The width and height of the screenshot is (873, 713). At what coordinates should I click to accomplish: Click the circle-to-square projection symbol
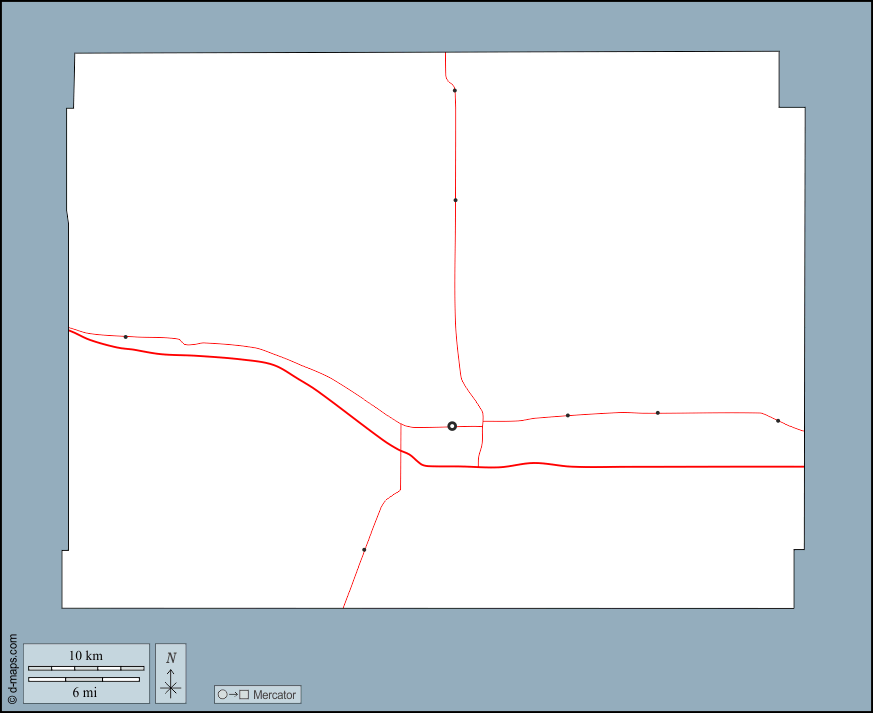tap(233, 695)
